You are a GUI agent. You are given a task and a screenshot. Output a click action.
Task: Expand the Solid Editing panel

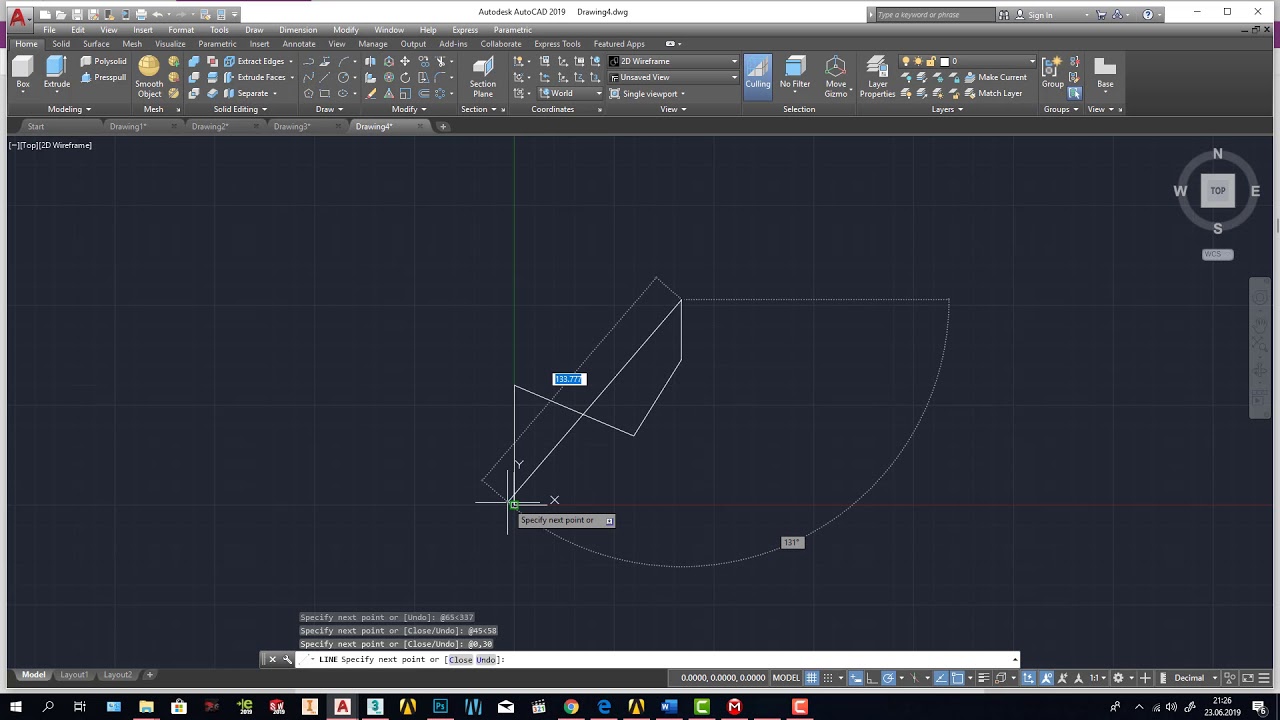click(x=239, y=109)
